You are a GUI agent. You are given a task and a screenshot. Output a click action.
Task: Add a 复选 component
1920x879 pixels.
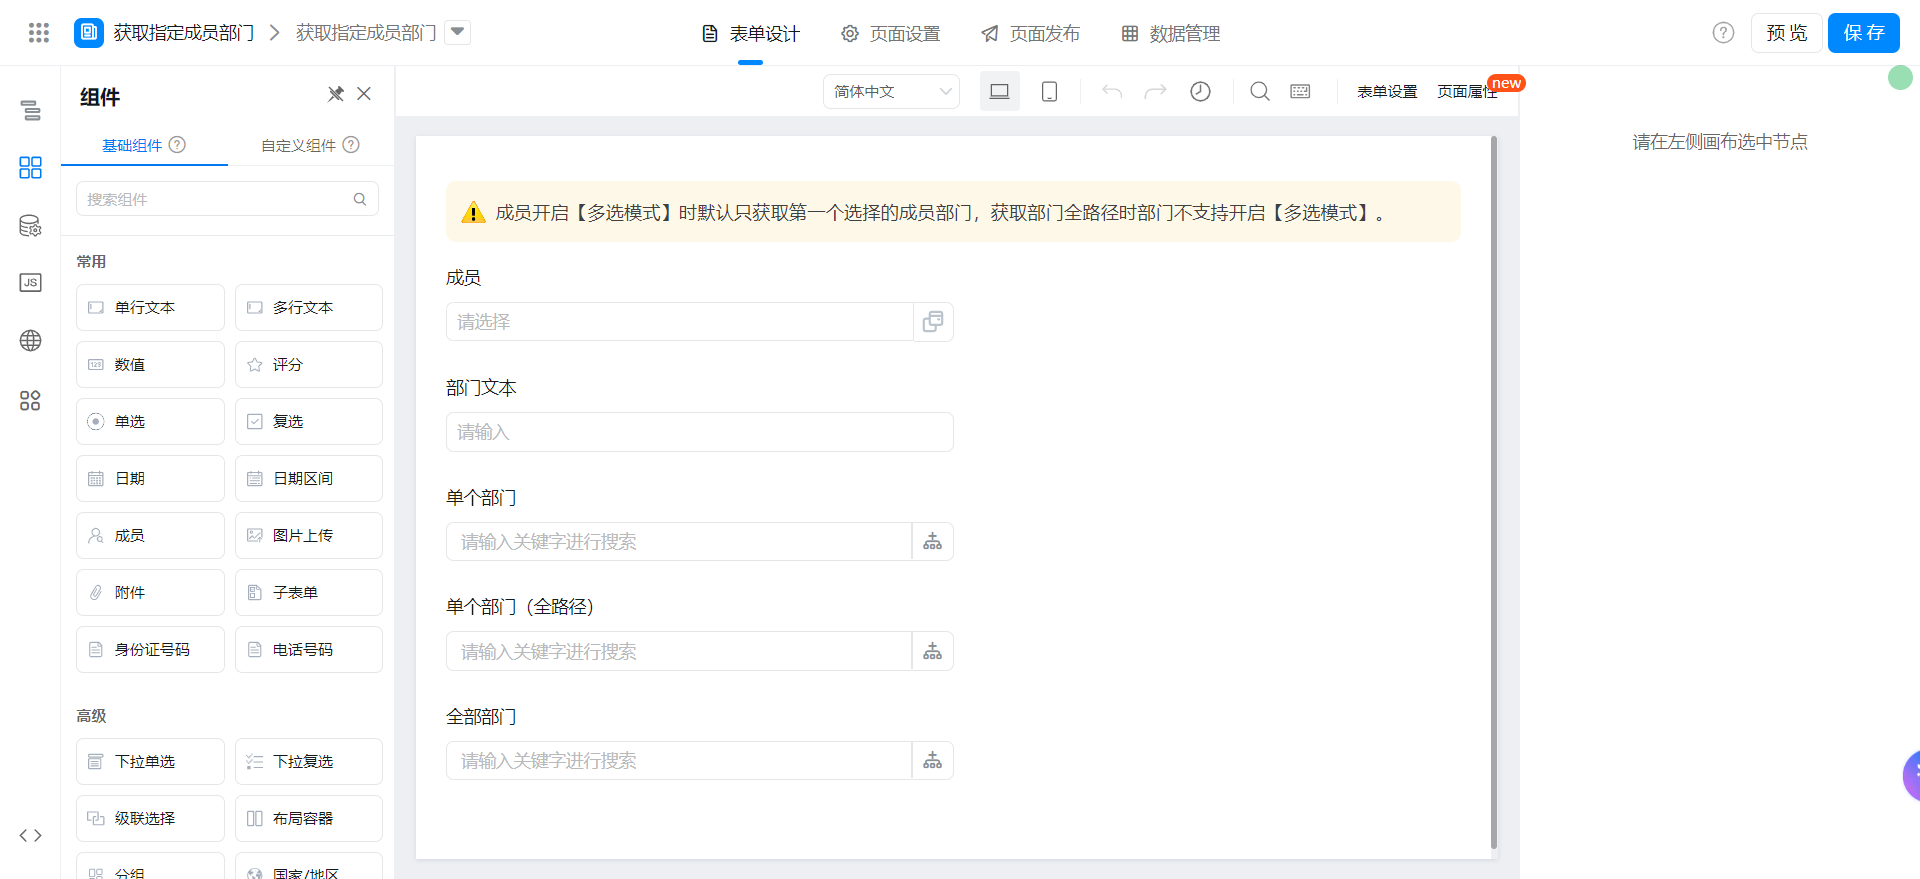(x=309, y=421)
